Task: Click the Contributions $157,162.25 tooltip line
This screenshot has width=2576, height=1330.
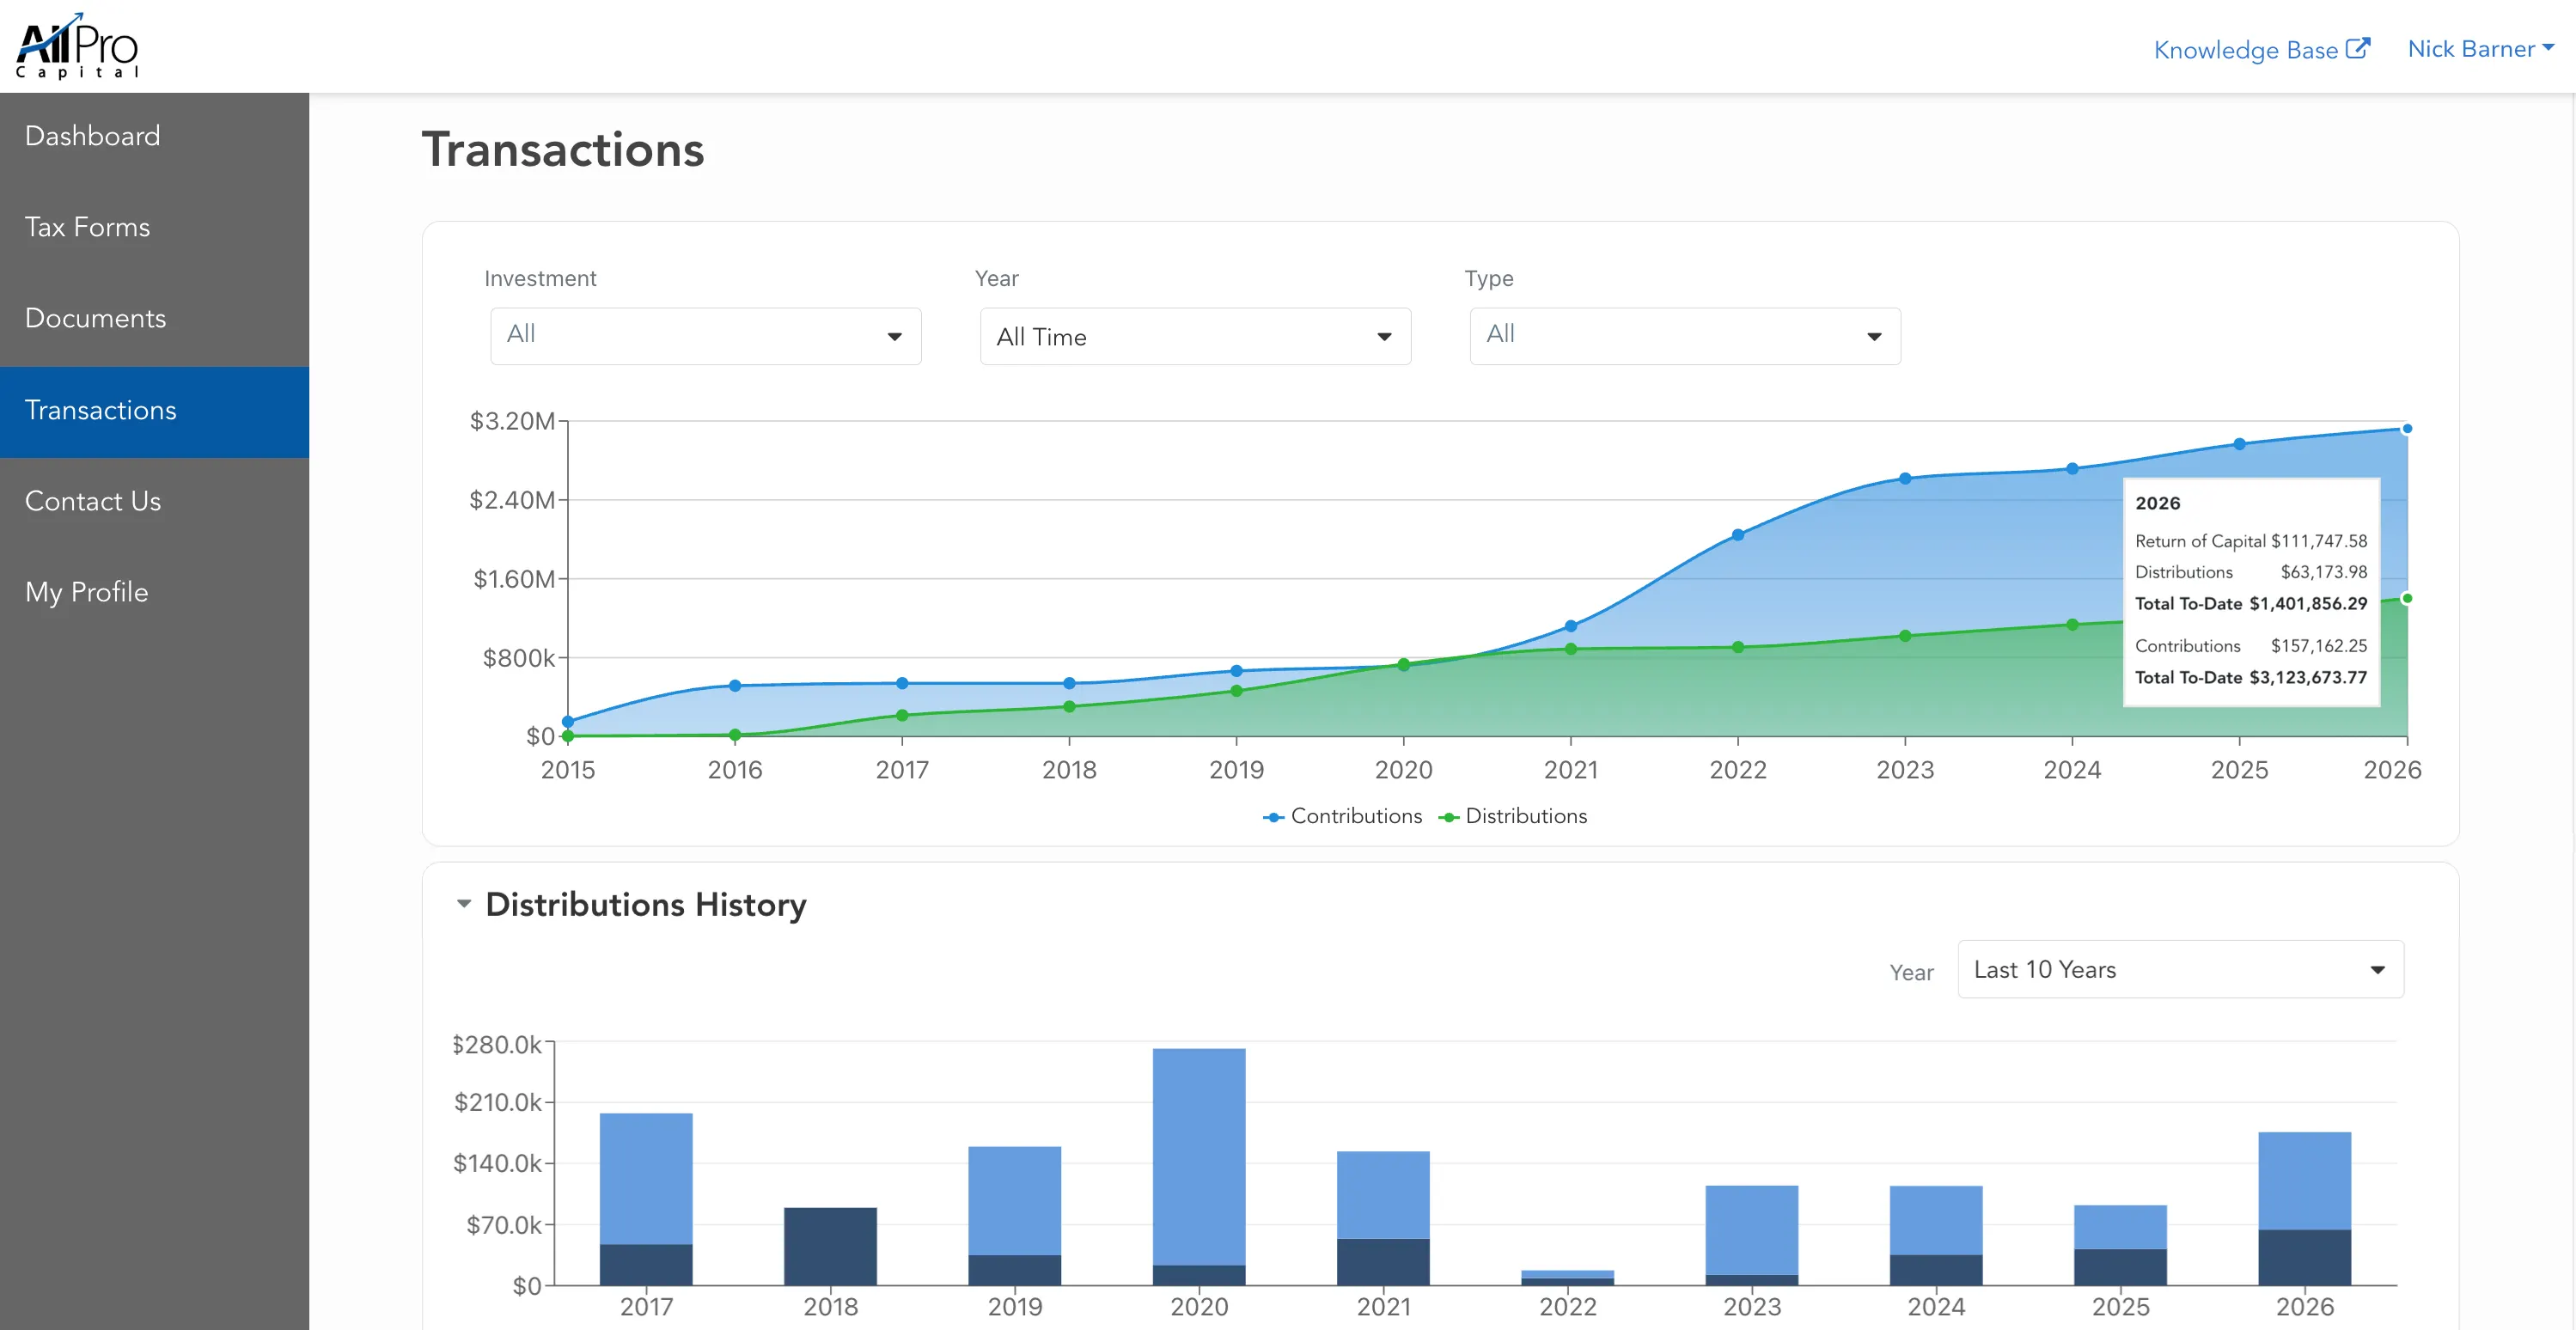Action: click(x=2251, y=646)
